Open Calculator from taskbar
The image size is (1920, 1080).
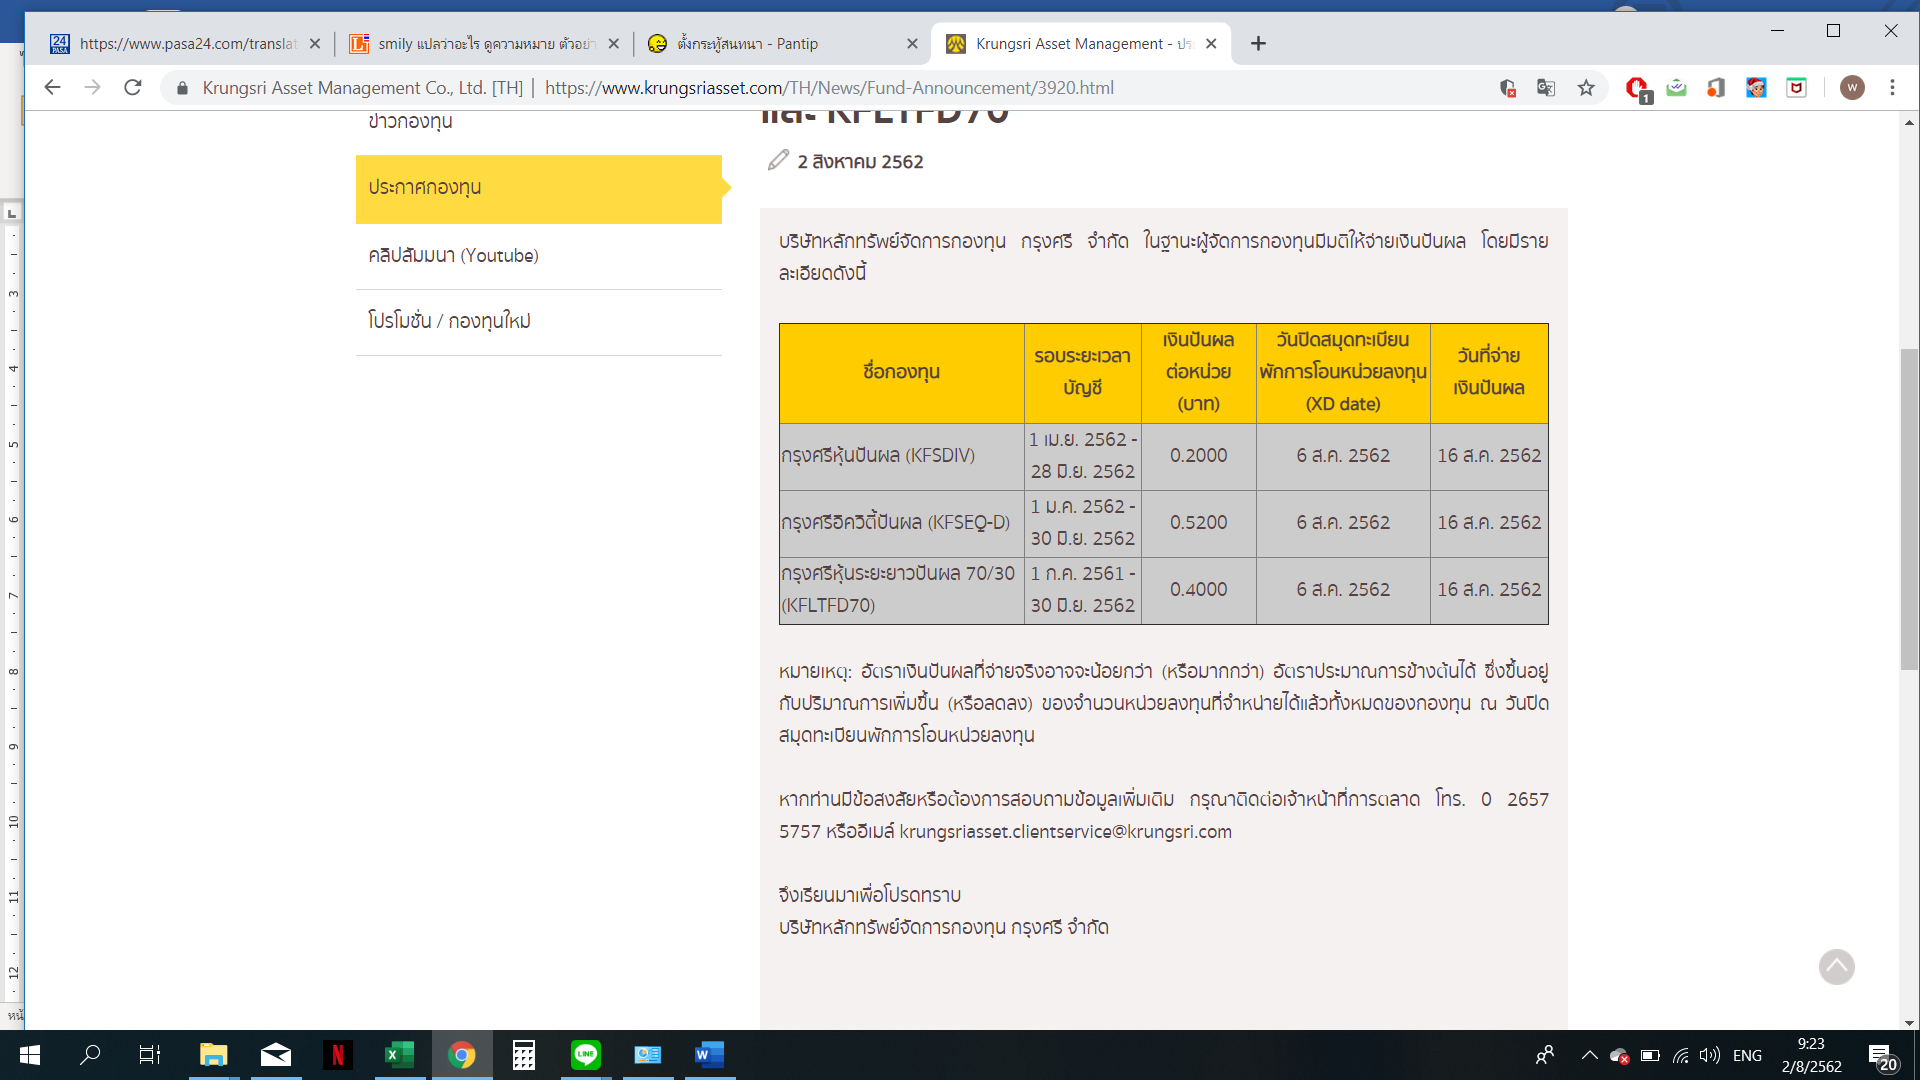click(524, 1055)
